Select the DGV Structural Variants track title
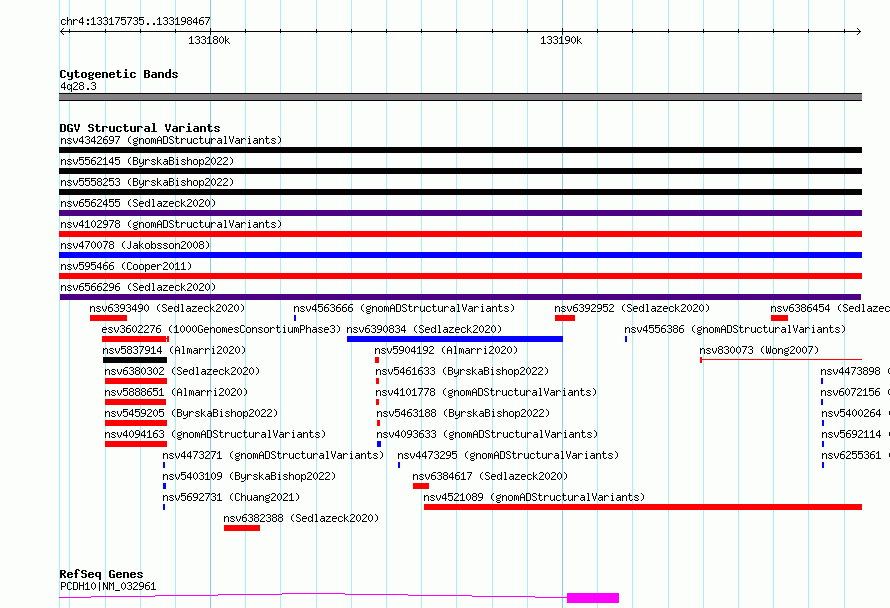 140,128
